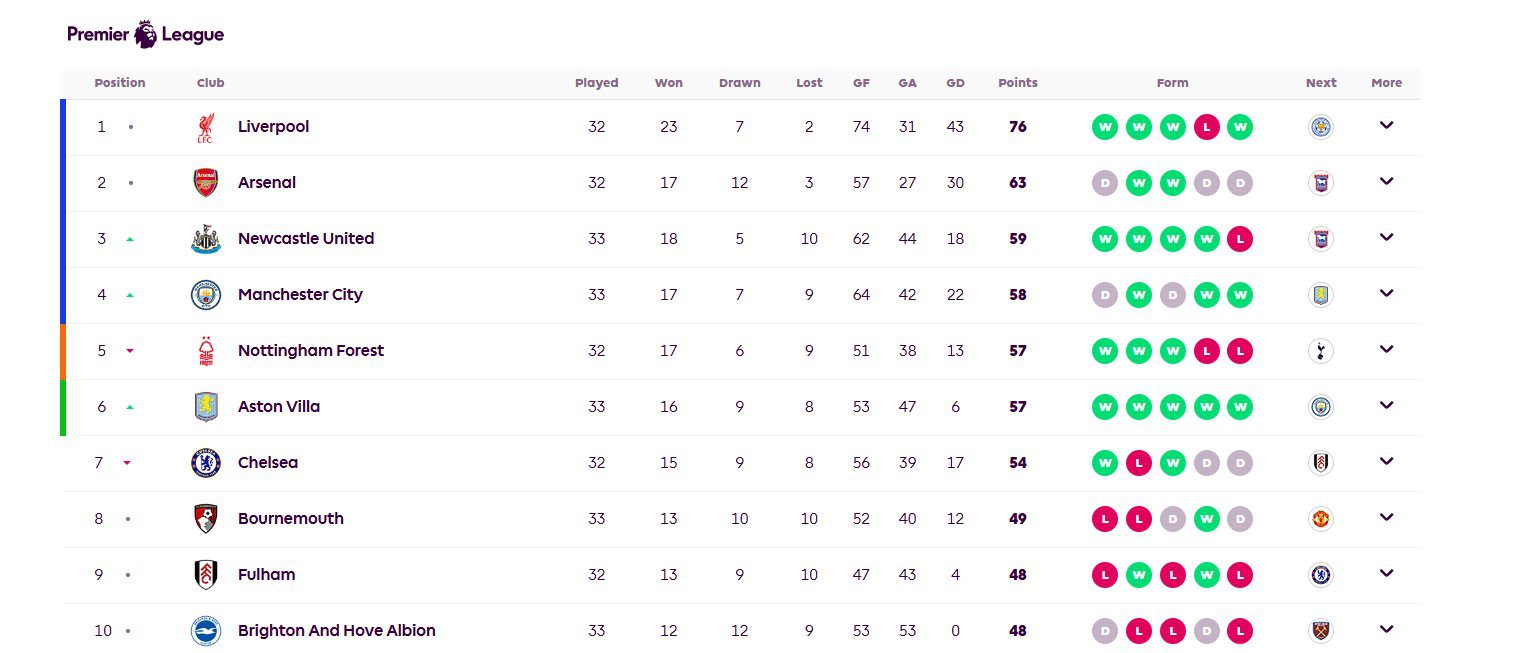Select the Points column header

coord(1018,83)
